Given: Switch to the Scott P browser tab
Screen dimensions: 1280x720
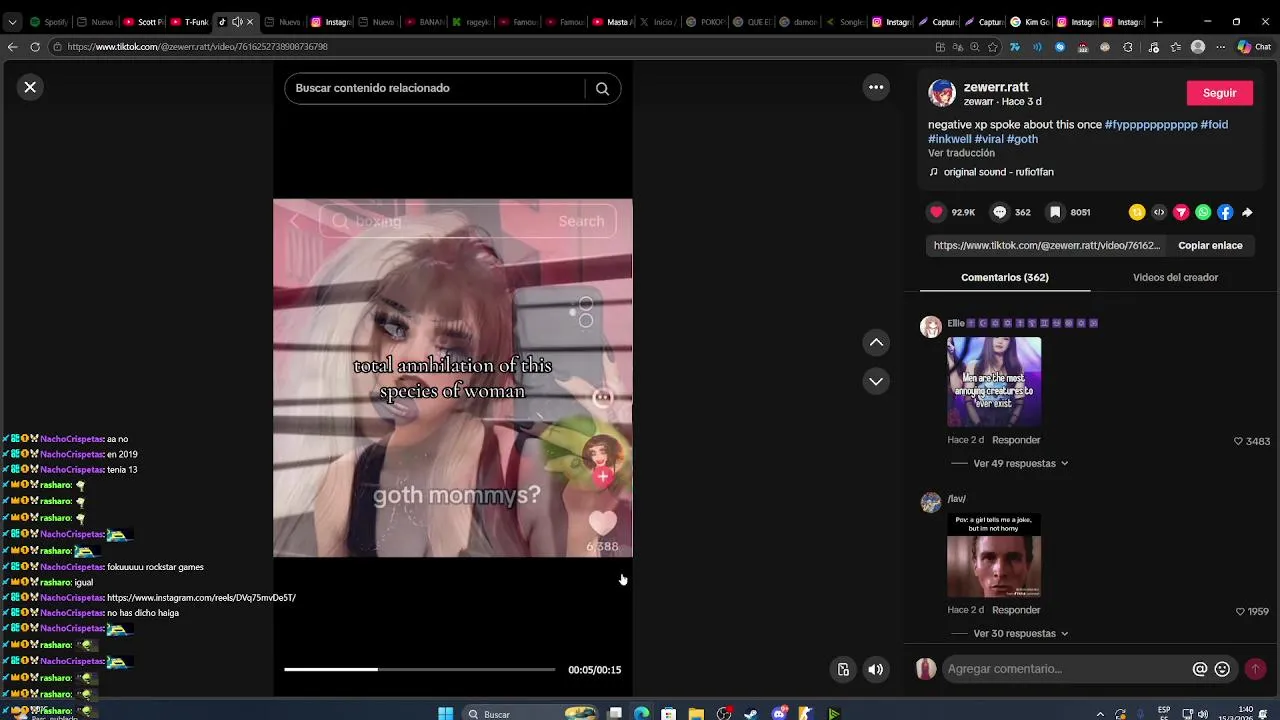Looking at the screenshot, I should point(143,22).
